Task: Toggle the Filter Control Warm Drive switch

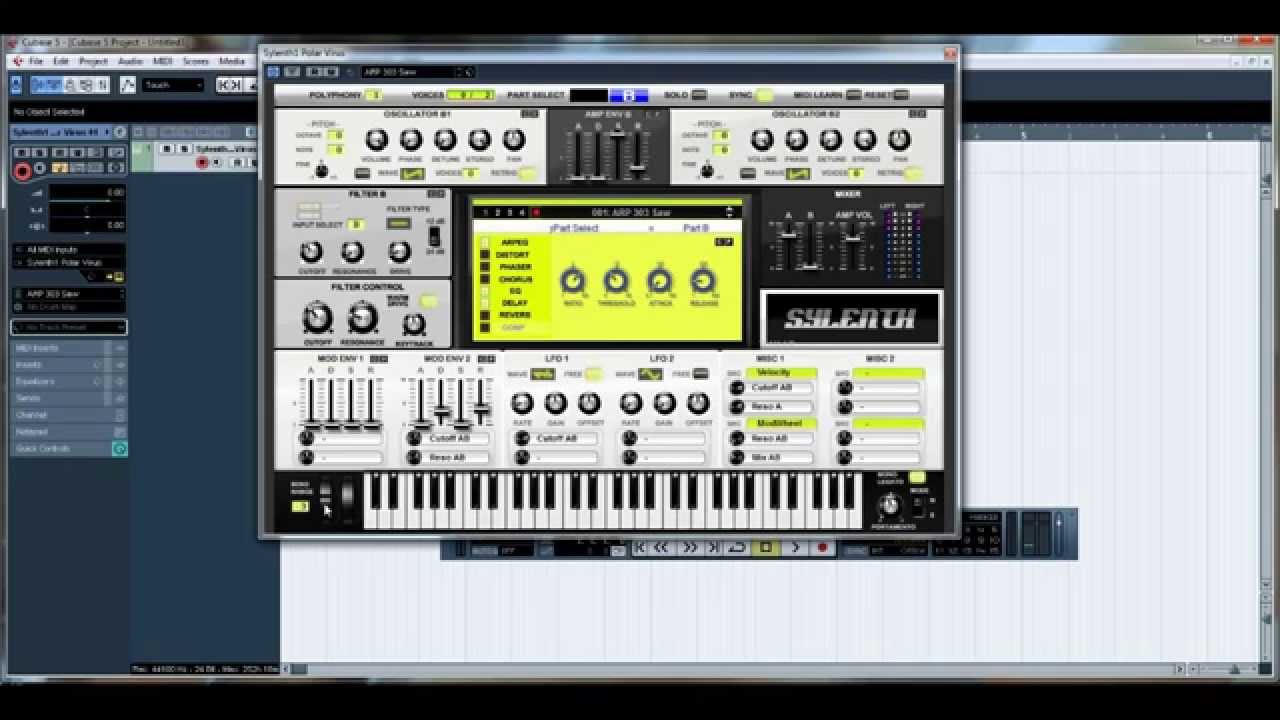Action: 429,301
